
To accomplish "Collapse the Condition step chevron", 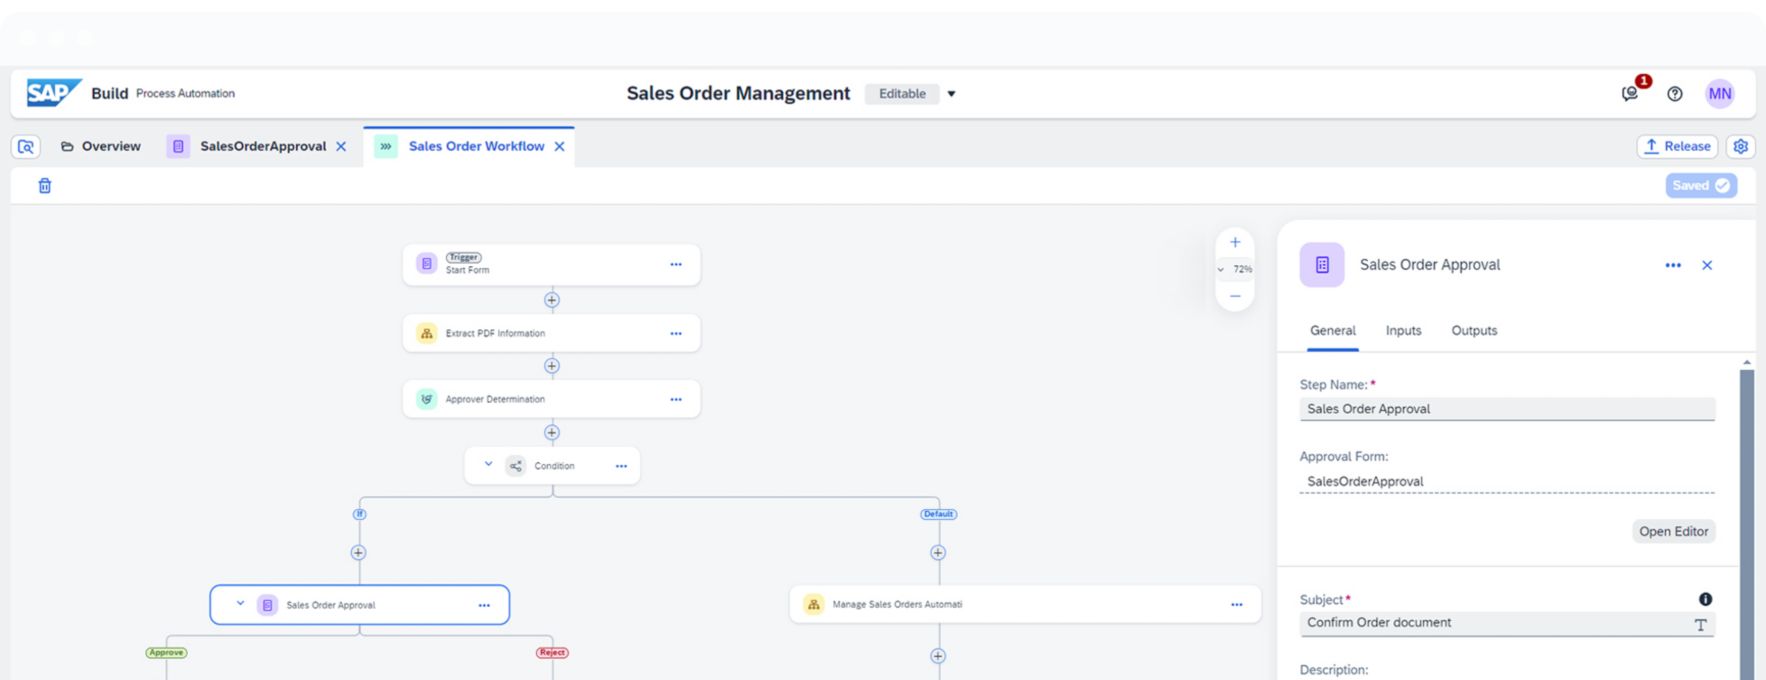I will click(488, 465).
